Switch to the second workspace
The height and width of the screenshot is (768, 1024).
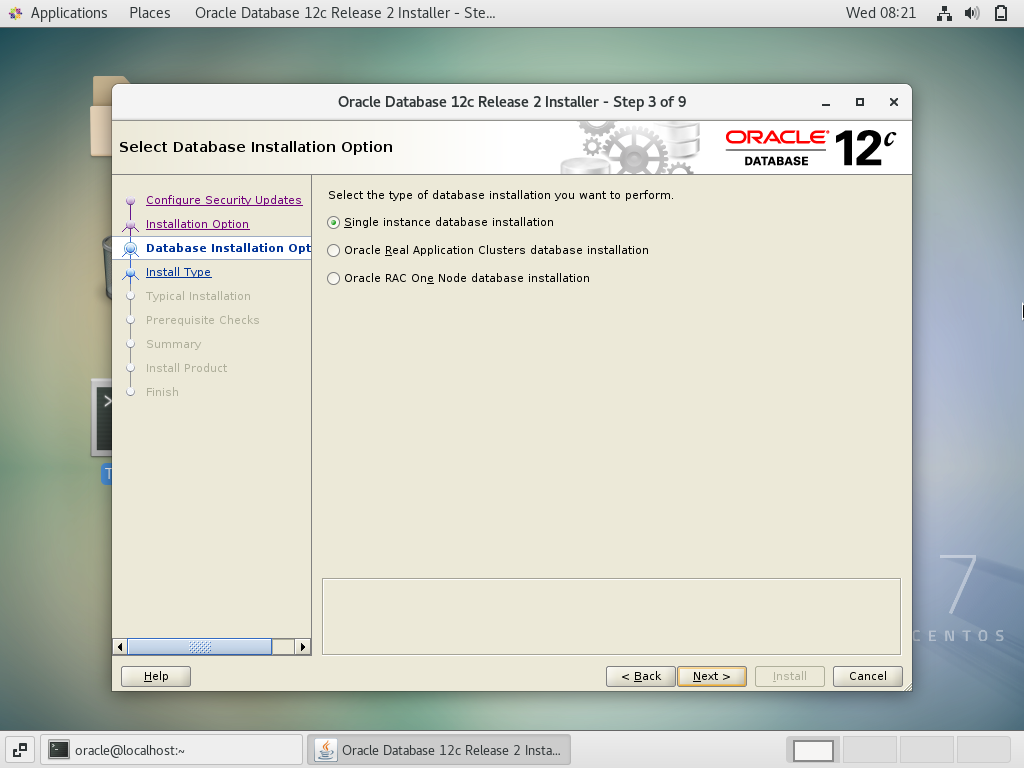(x=870, y=750)
